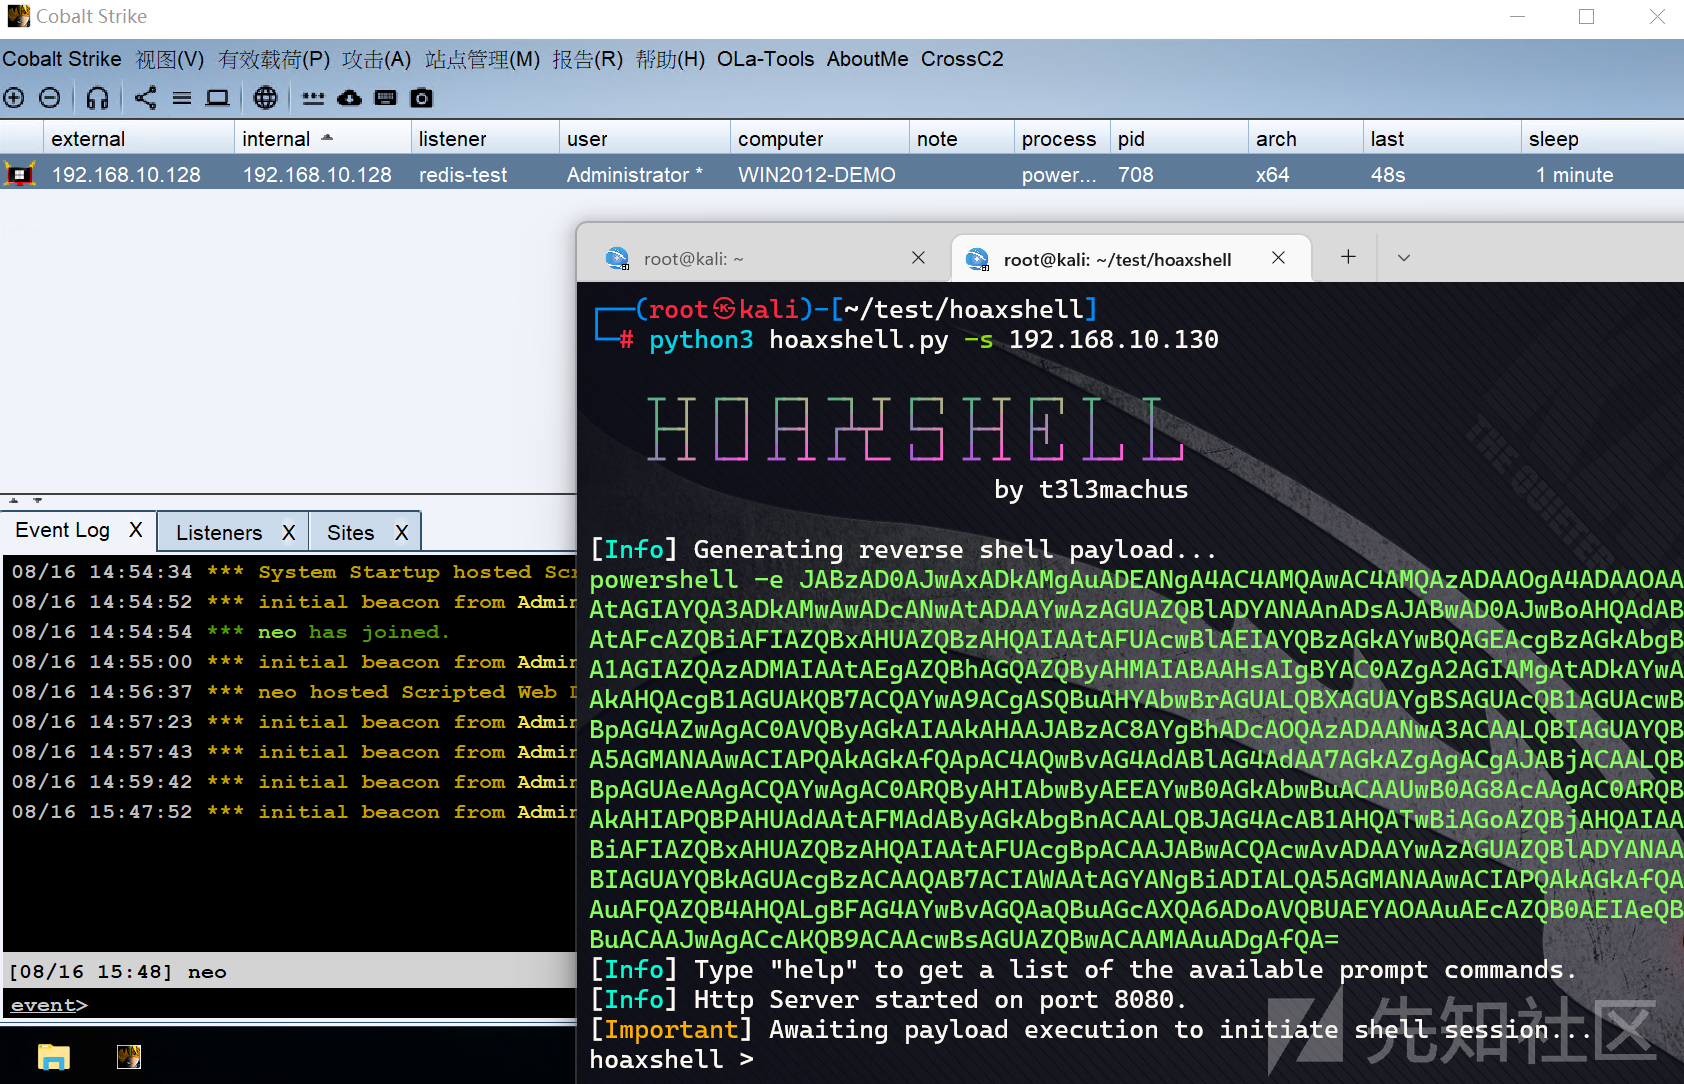The width and height of the screenshot is (1684, 1084).
Task: Sort sessions by process column
Action: (x=1061, y=139)
